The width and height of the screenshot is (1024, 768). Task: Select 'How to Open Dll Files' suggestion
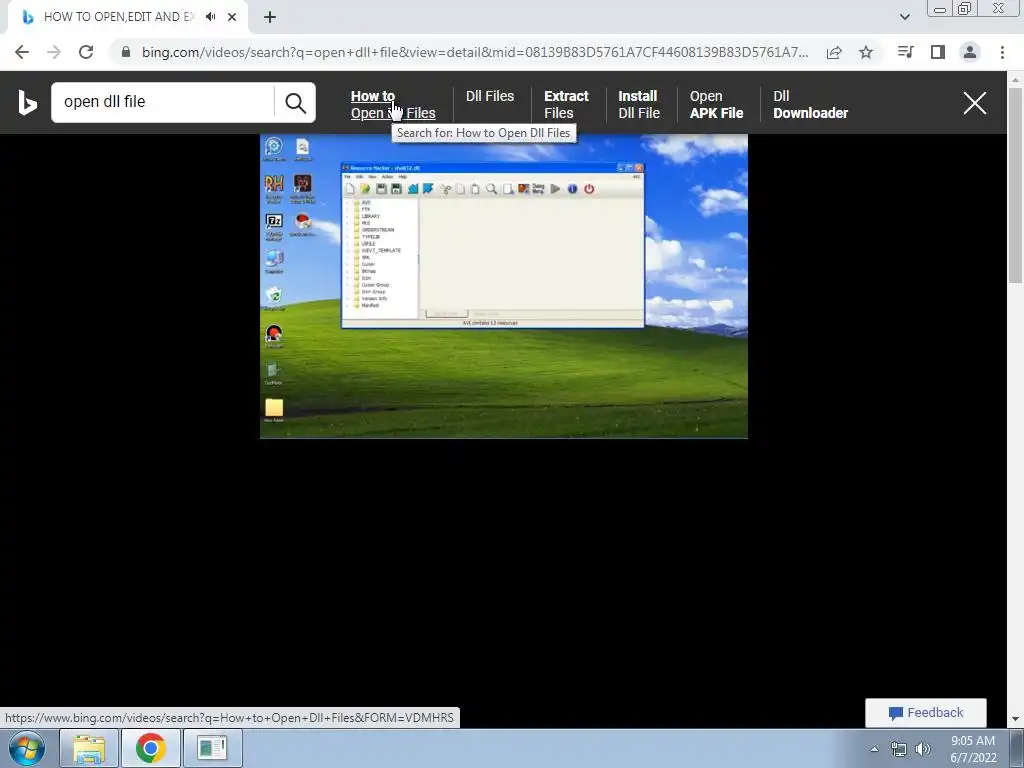[392, 104]
